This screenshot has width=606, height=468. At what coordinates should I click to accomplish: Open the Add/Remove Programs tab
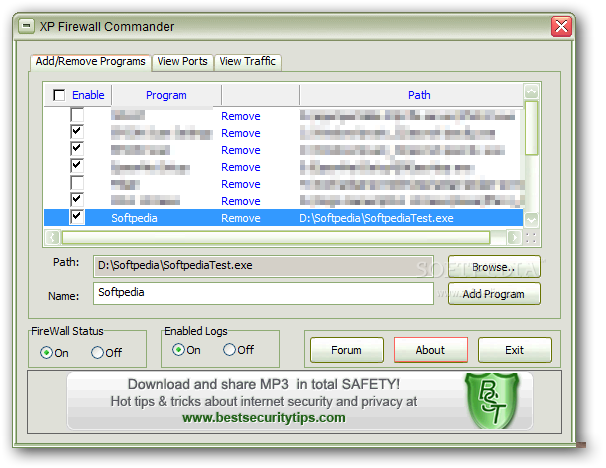coord(90,62)
